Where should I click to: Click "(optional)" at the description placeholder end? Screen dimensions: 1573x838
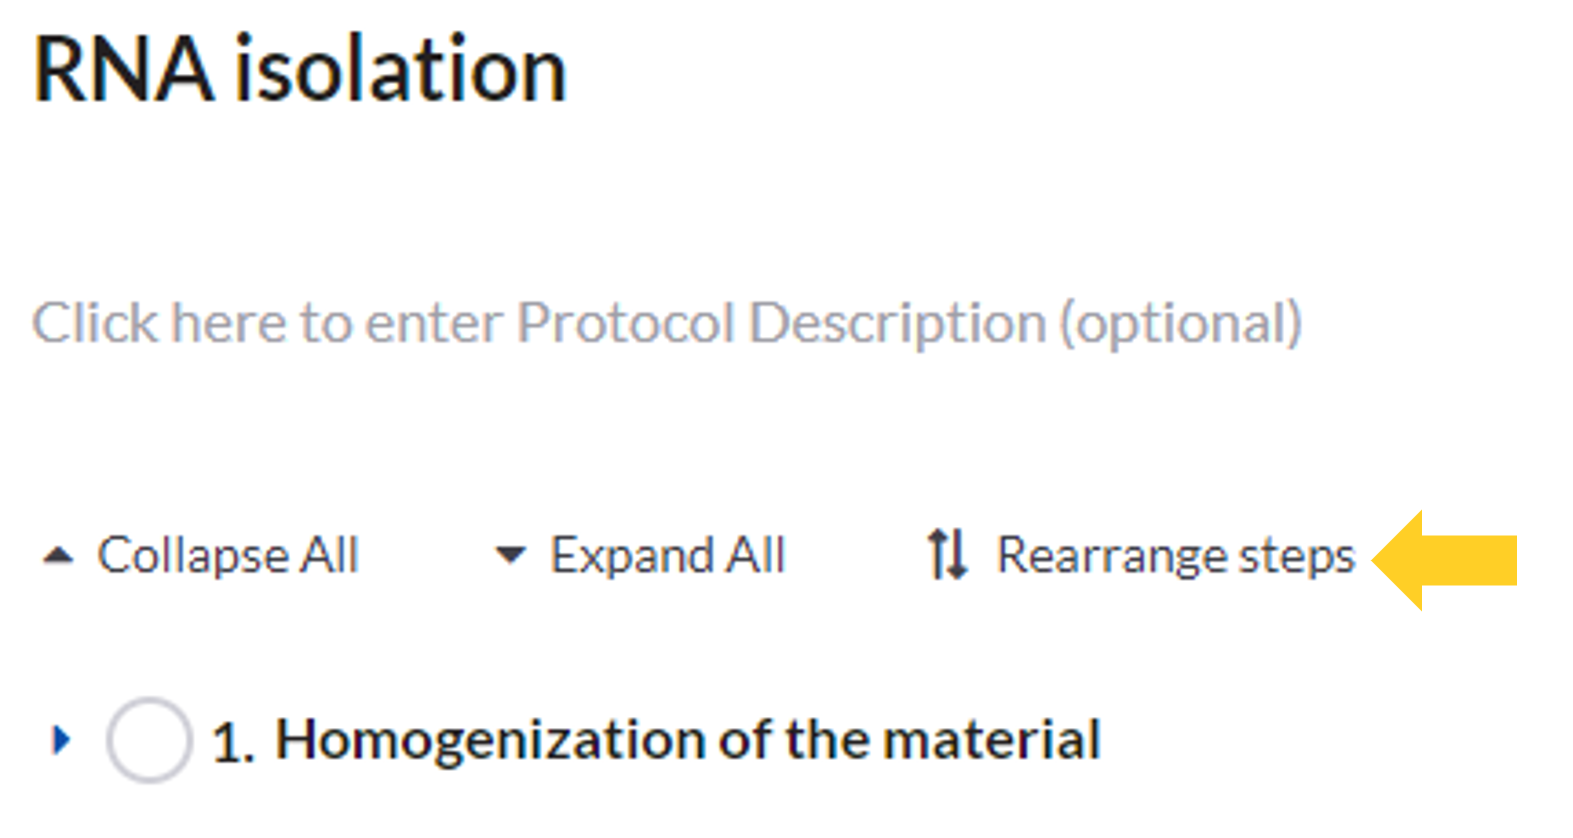point(1181,323)
